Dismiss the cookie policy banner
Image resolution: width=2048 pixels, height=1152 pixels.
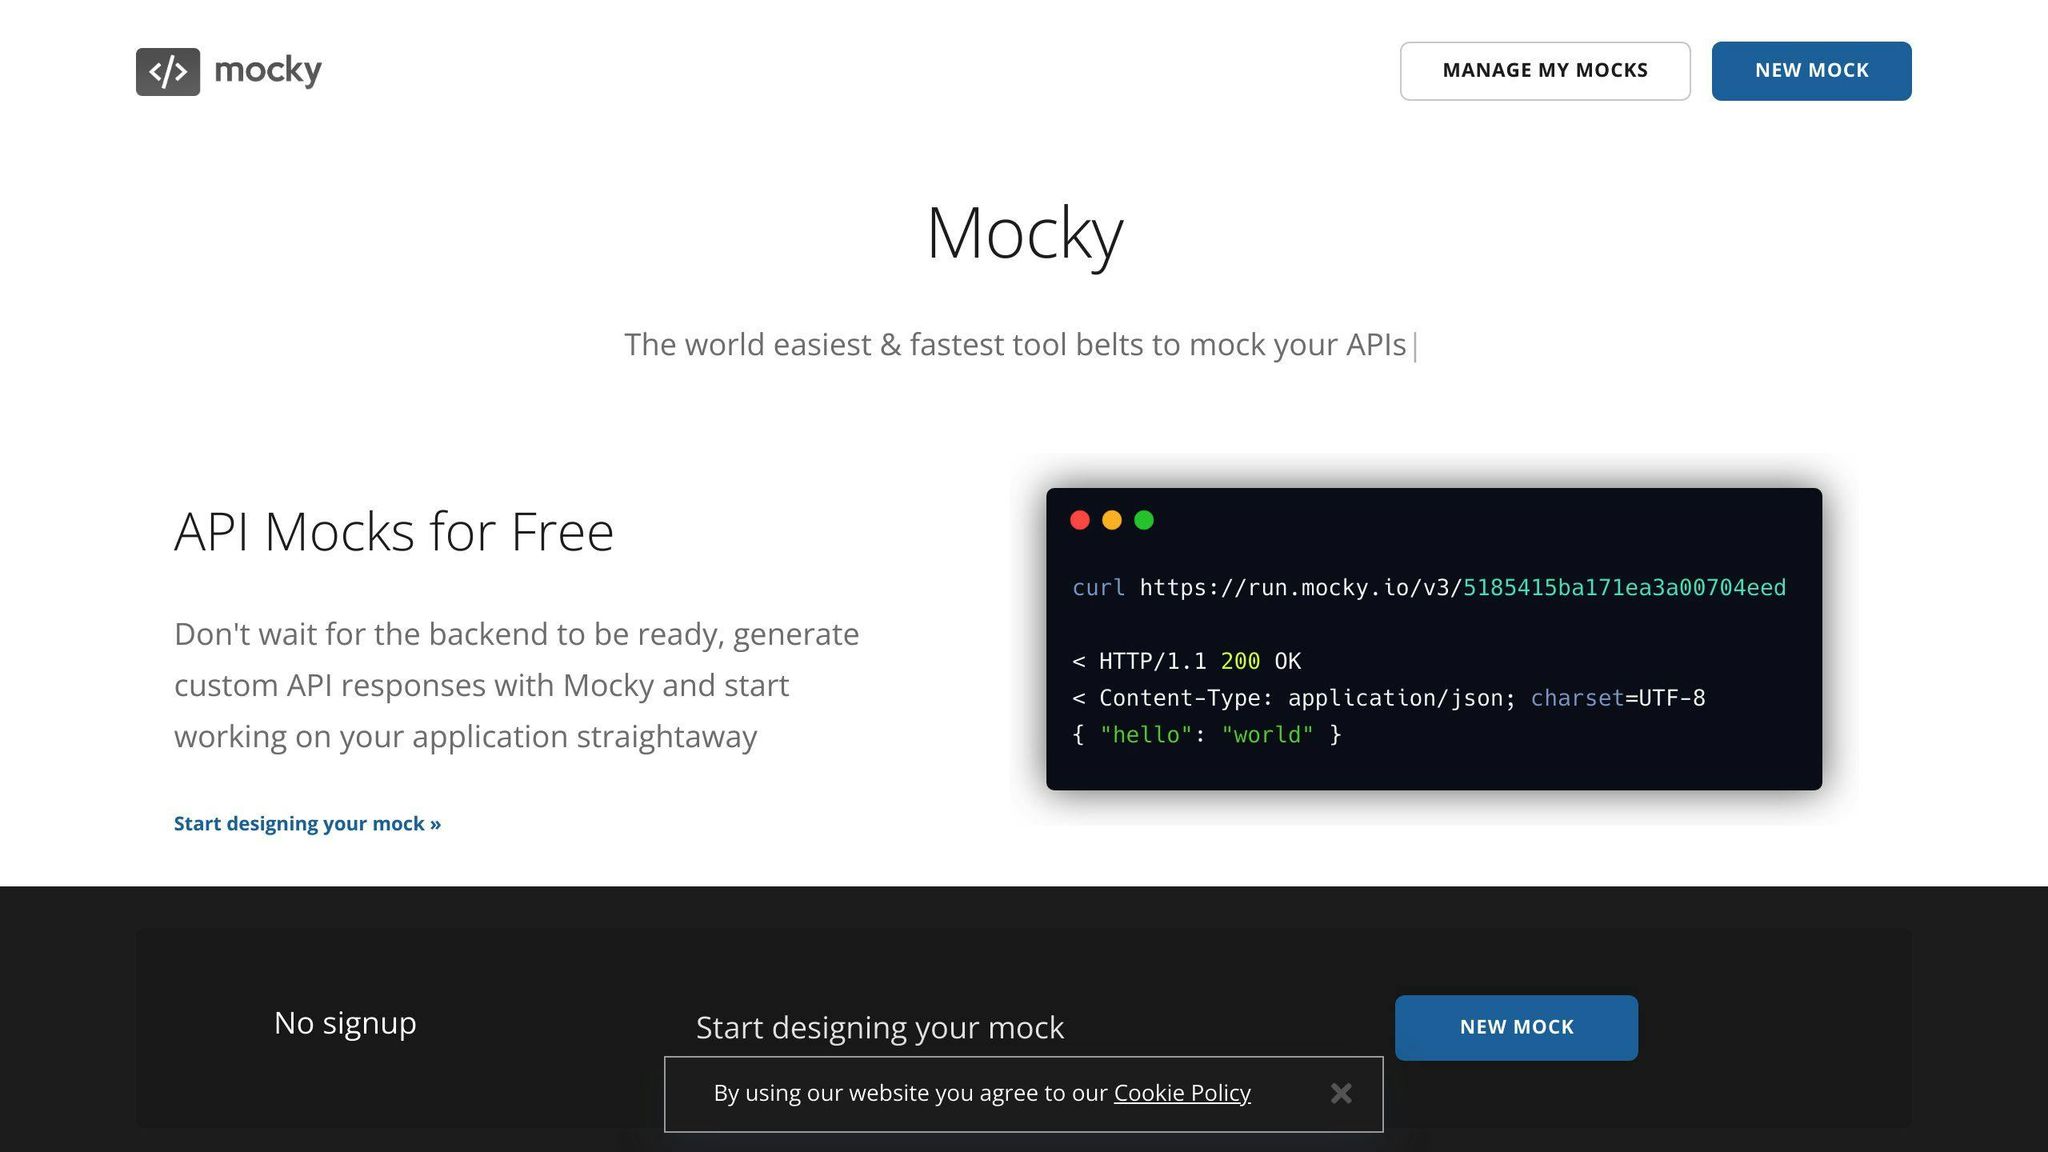click(x=1341, y=1093)
